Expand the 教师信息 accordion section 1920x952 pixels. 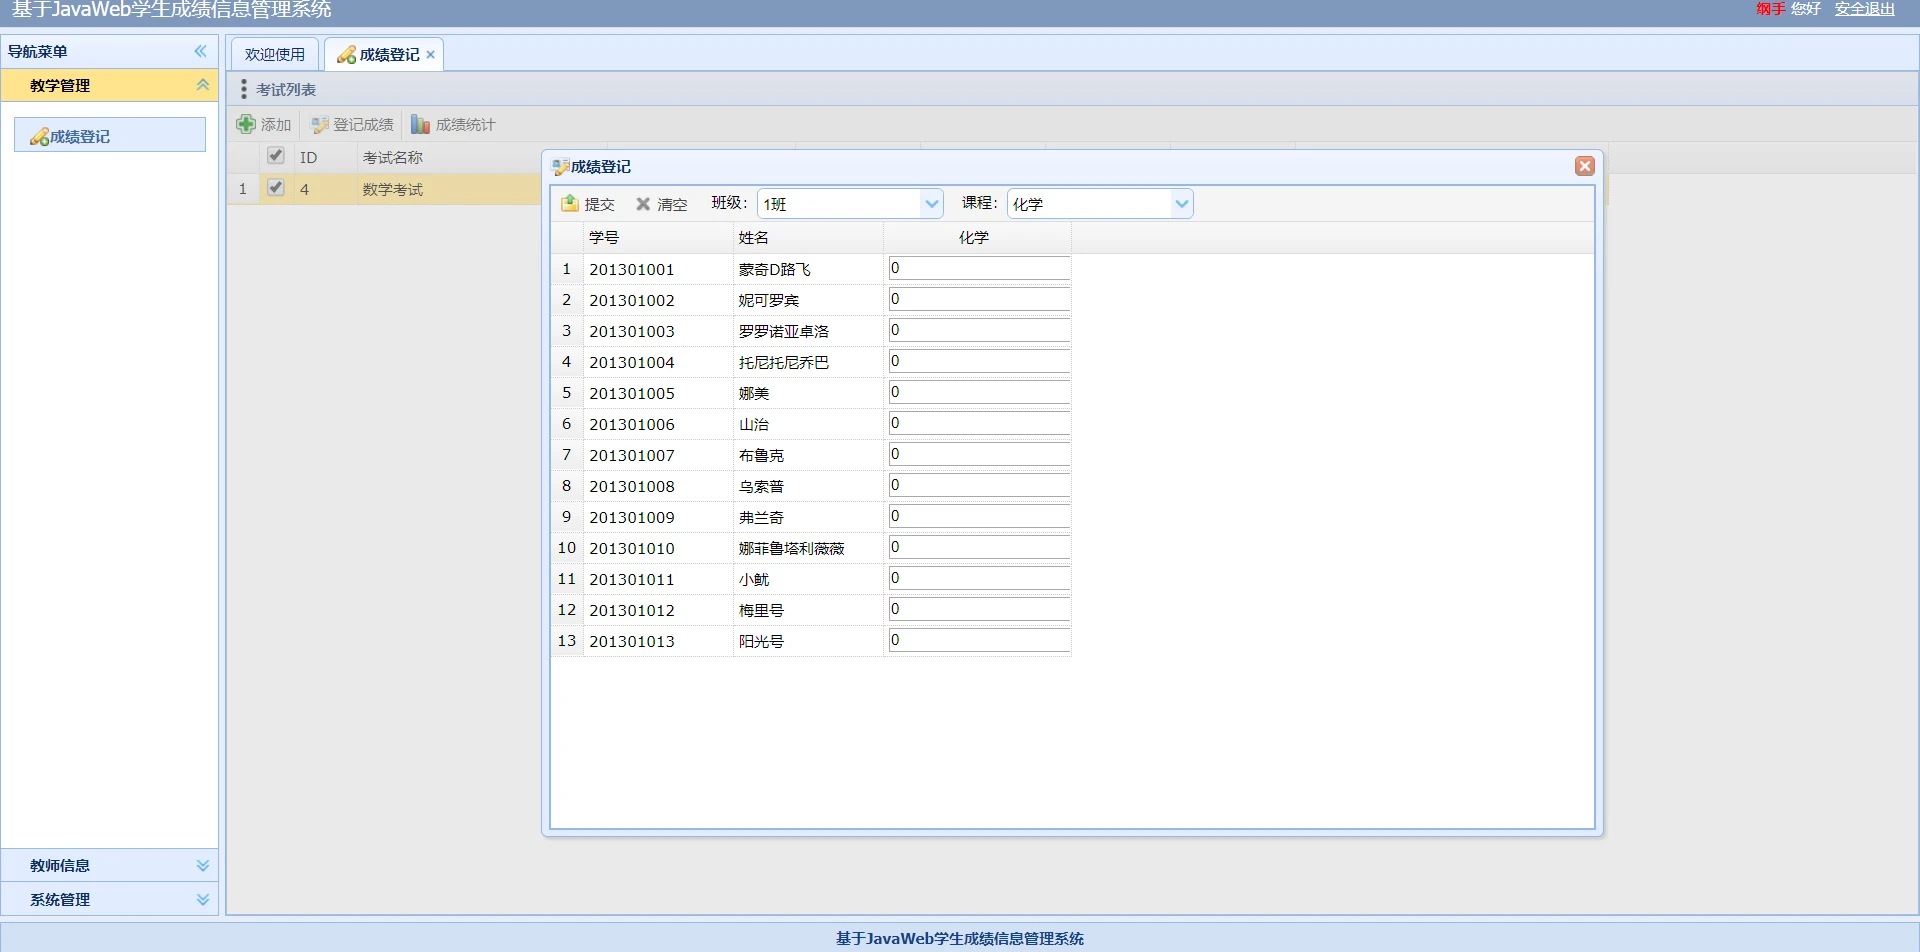coord(203,866)
